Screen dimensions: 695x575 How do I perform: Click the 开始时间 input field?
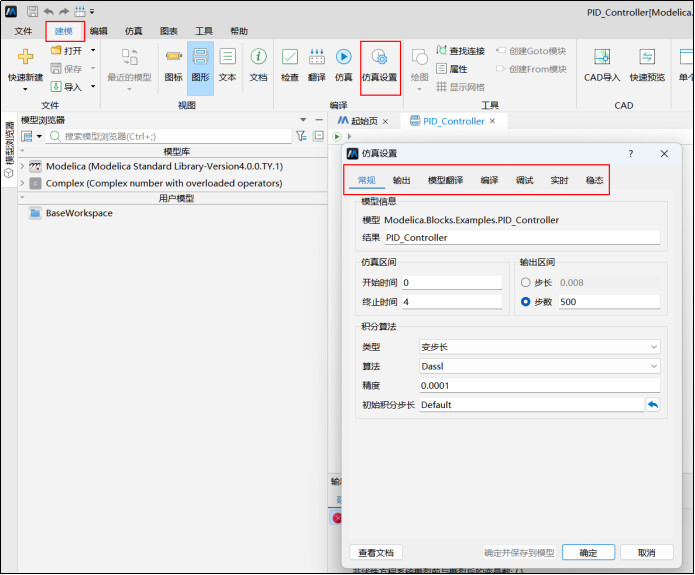point(452,282)
